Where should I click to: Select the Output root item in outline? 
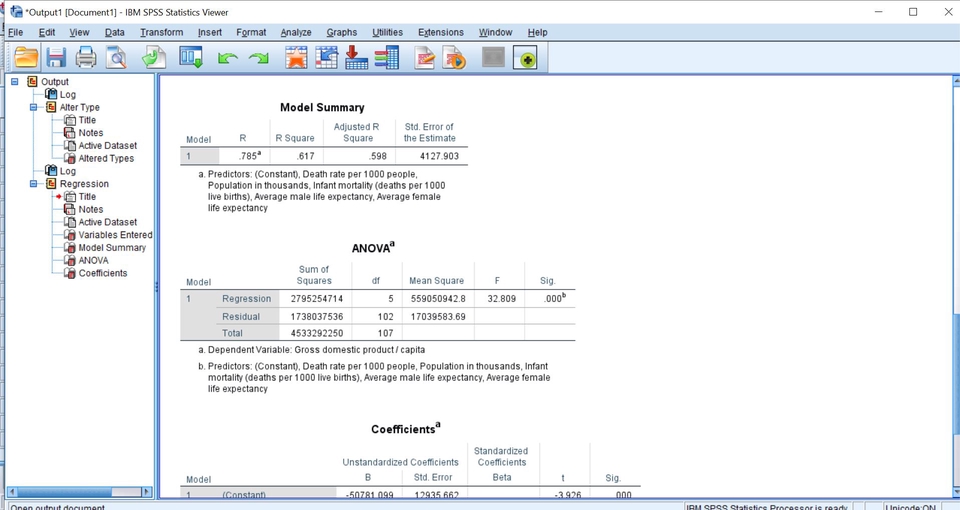pyautogui.click(x=55, y=81)
